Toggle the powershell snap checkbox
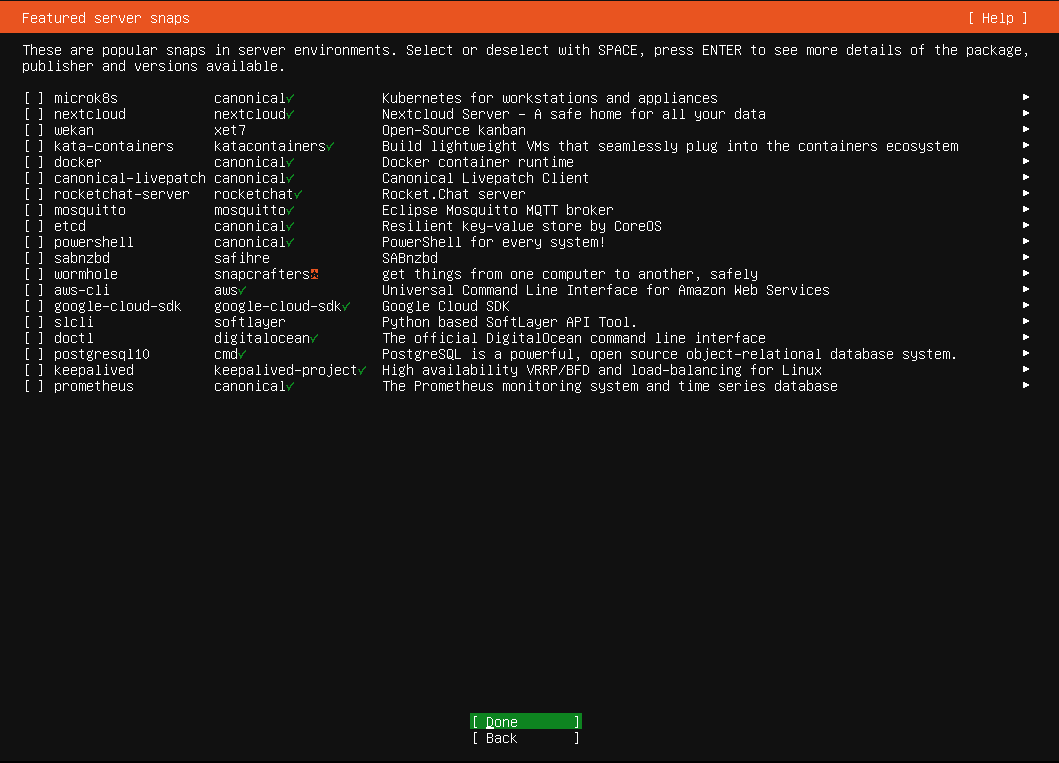Viewport: 1059px width, 763px height. tap(34, 242)
